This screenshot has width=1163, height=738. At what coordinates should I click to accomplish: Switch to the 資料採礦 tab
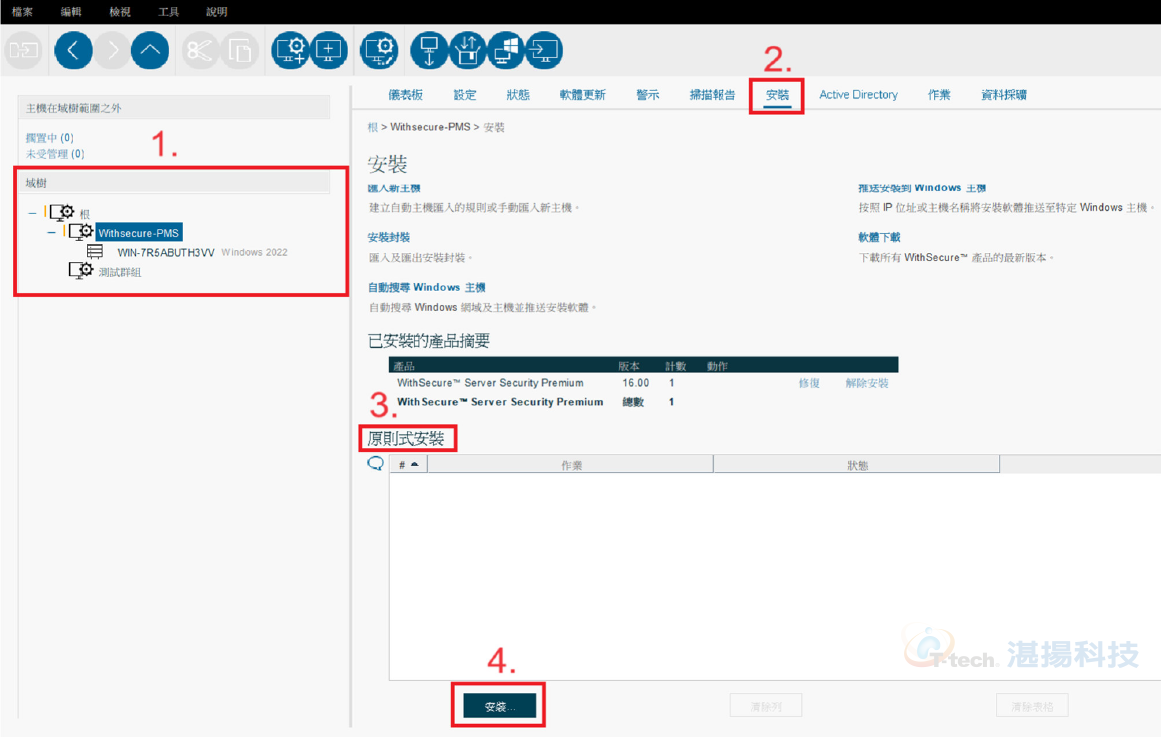click(1004, 94)
